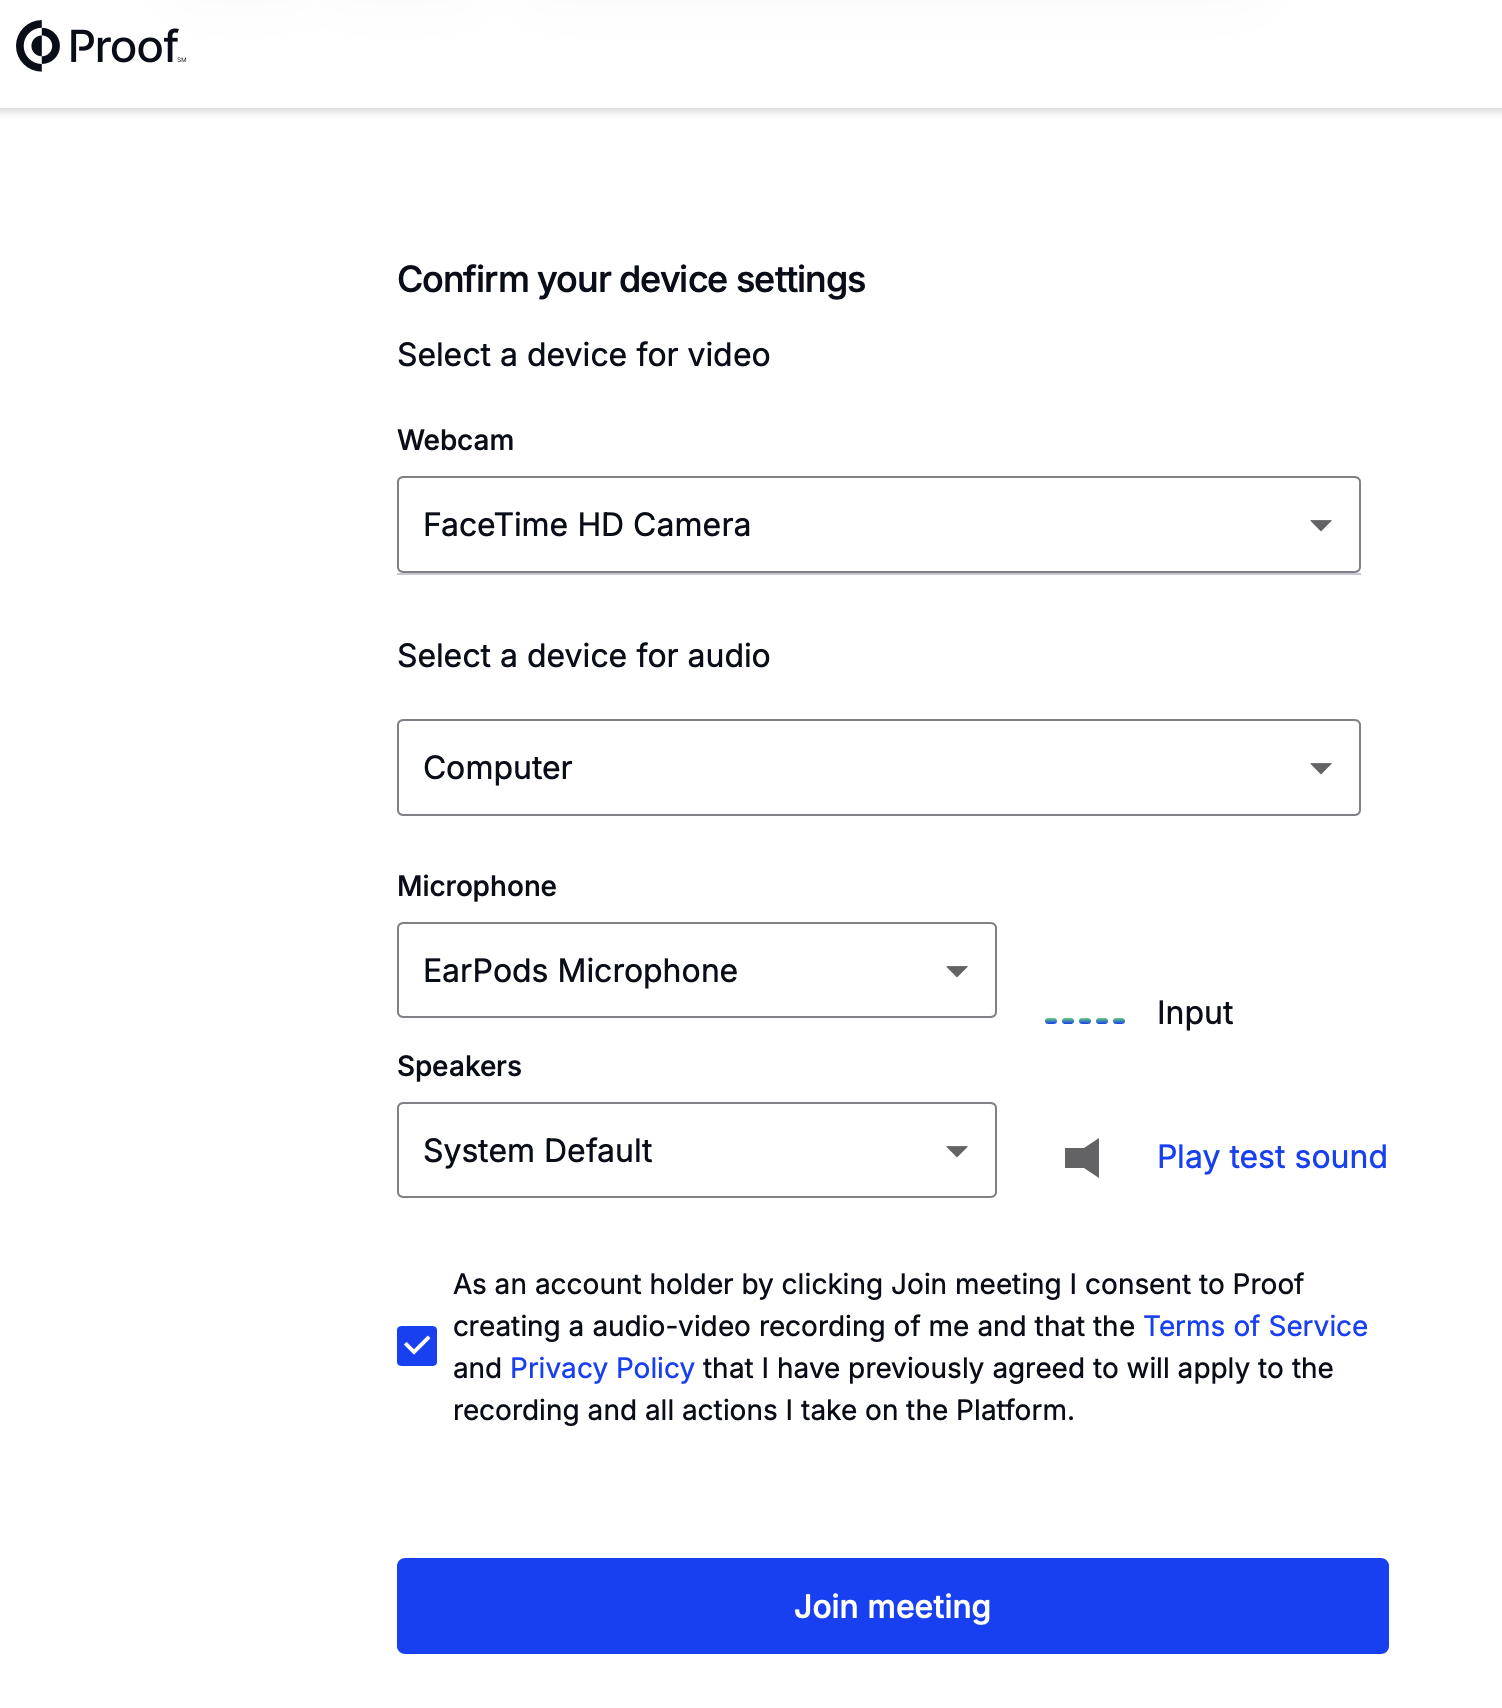The width and height of the screenshot is (1502, 1708).
Task: Click the 'Select a device for audio' text
Action: tap(584, 656)
